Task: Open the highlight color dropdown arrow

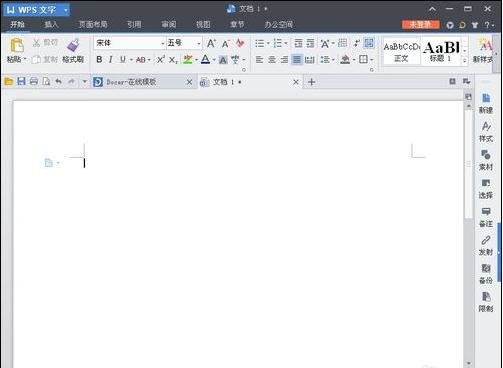Action: 196,60
